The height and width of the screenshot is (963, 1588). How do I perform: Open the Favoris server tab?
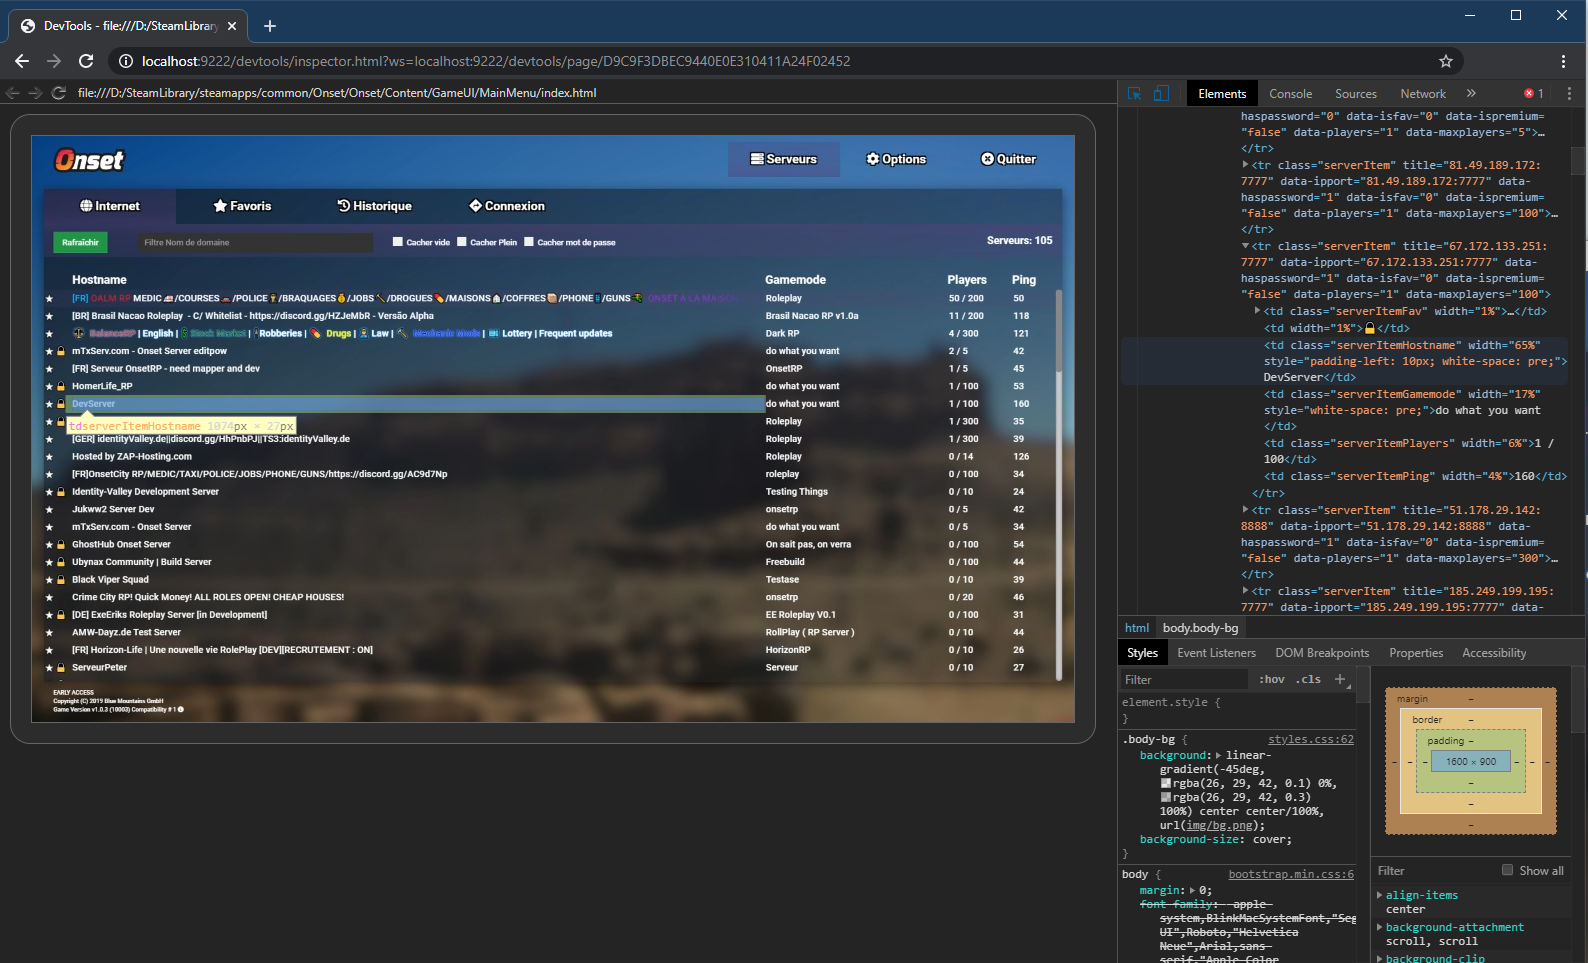[242, 206]
